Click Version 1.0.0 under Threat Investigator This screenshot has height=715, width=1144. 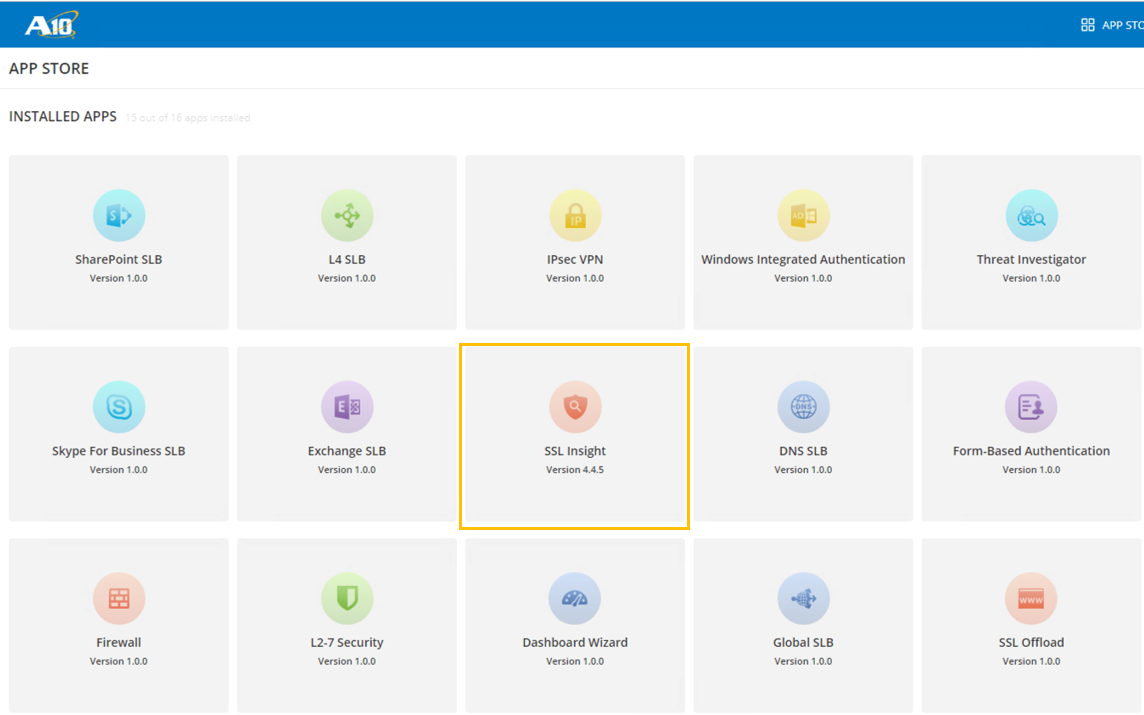pos(1032,278)
